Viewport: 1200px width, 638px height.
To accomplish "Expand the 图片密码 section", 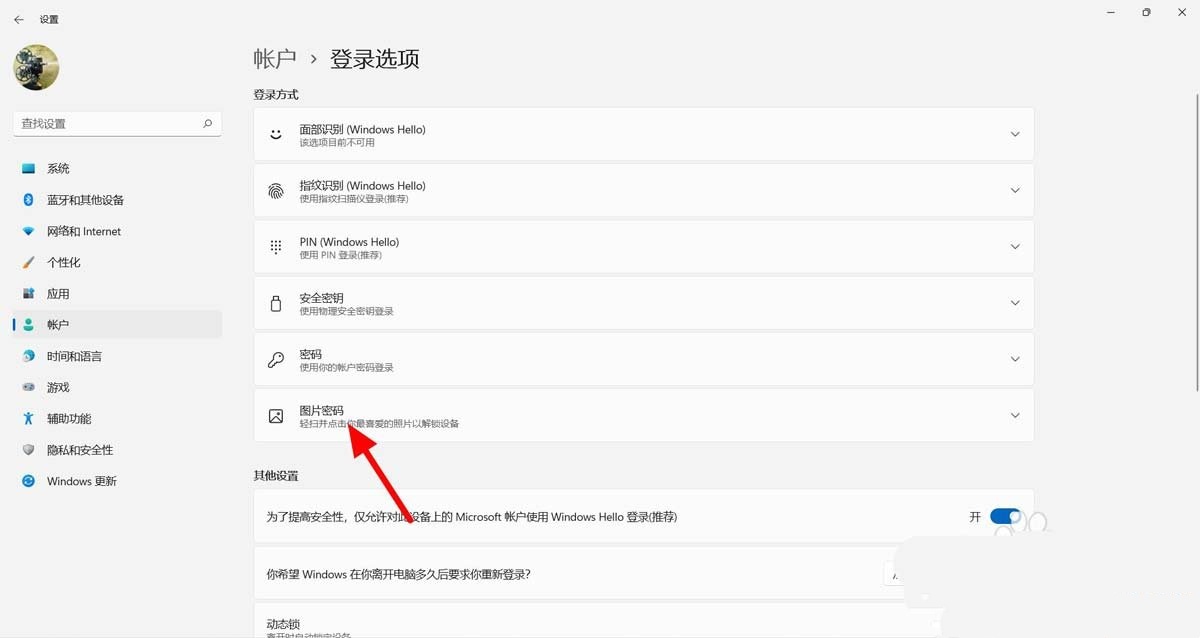I will (x=1015, y=415).
